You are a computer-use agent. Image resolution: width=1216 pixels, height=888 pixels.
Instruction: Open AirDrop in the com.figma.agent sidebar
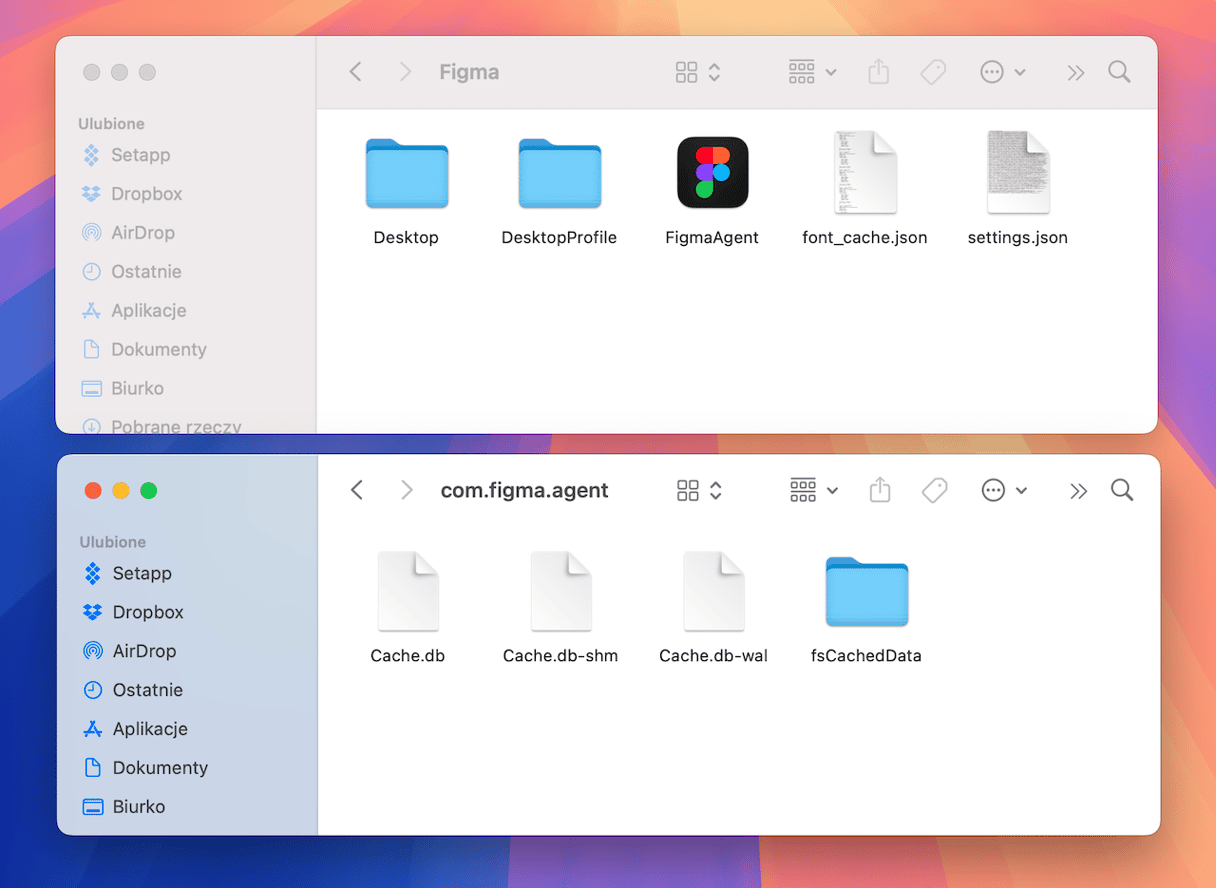tap(143, 651)
